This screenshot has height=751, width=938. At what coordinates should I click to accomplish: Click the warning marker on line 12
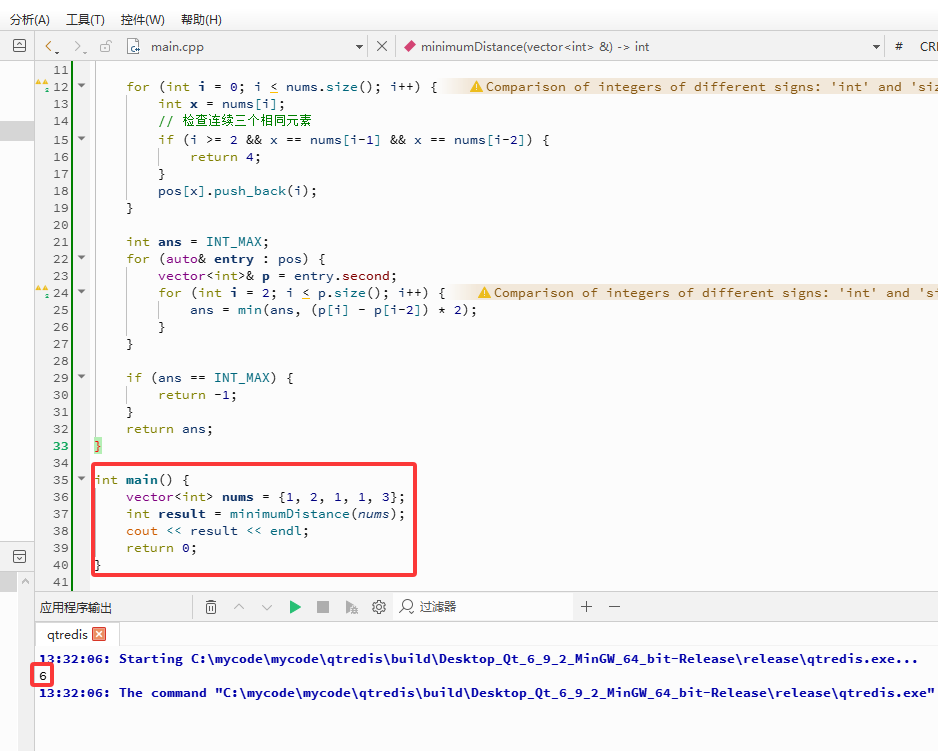(42, 85)
